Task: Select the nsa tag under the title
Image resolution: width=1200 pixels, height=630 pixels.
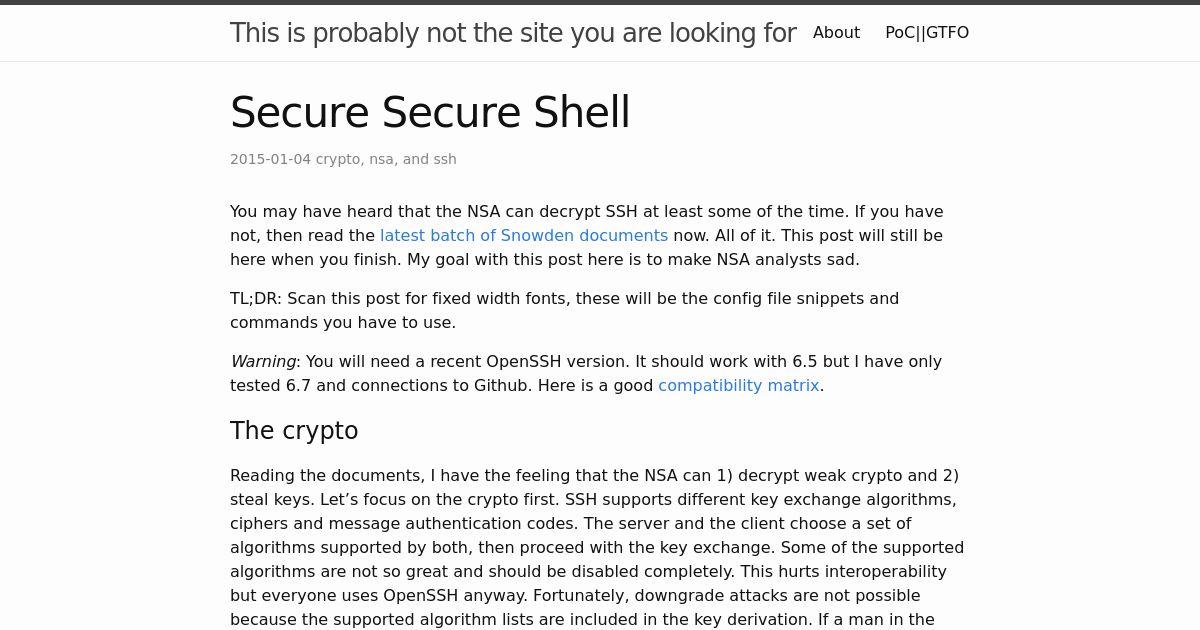Action: (x=382, y=159)
